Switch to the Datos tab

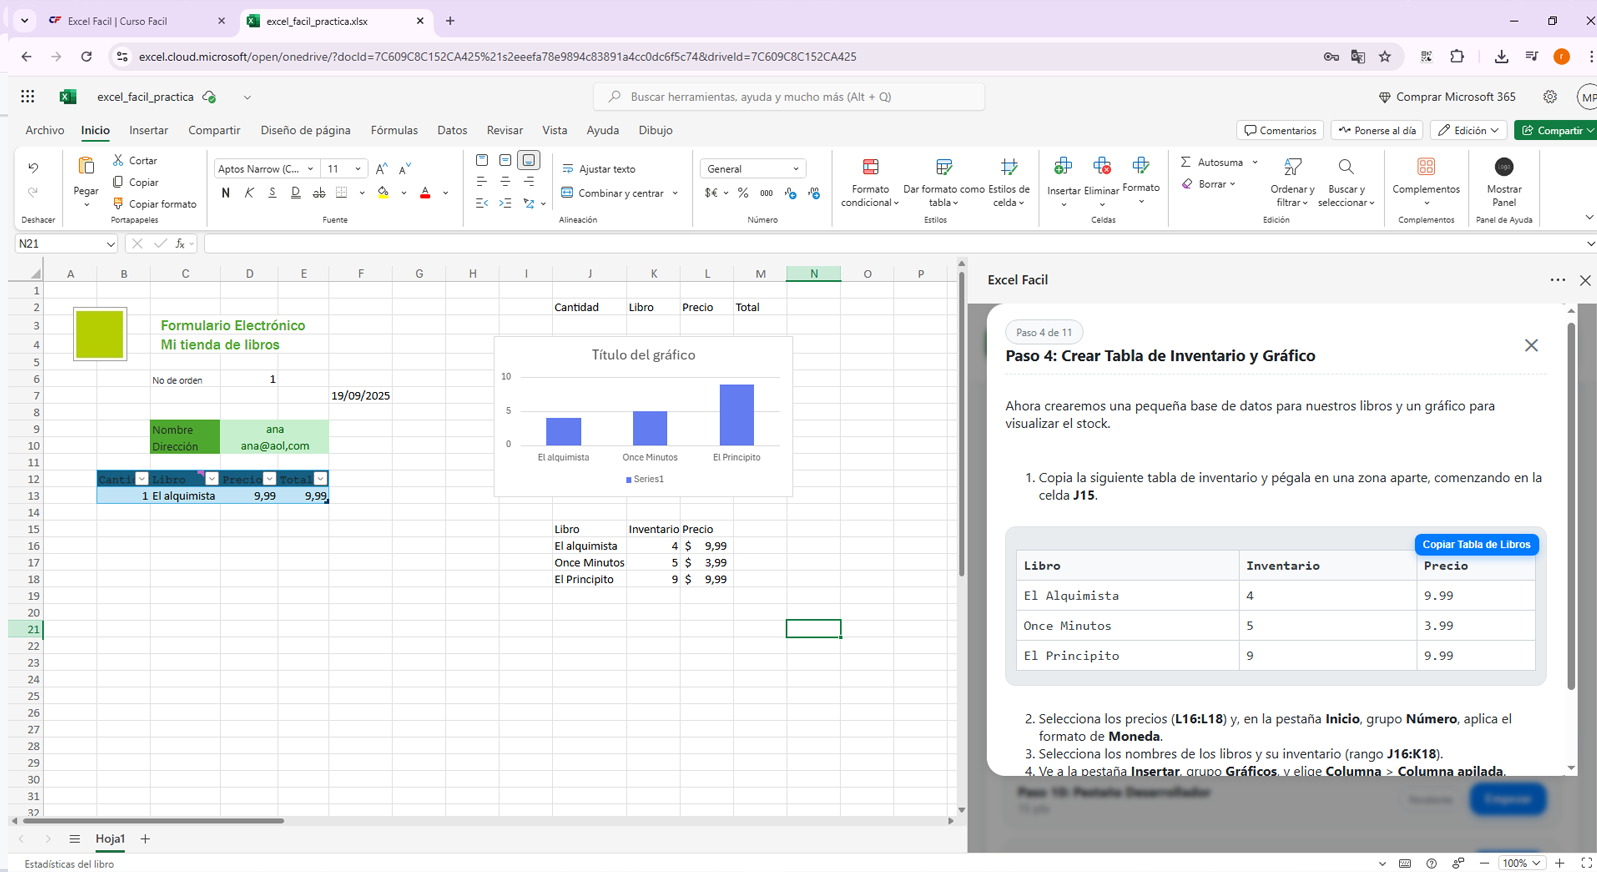click(452, 130)
